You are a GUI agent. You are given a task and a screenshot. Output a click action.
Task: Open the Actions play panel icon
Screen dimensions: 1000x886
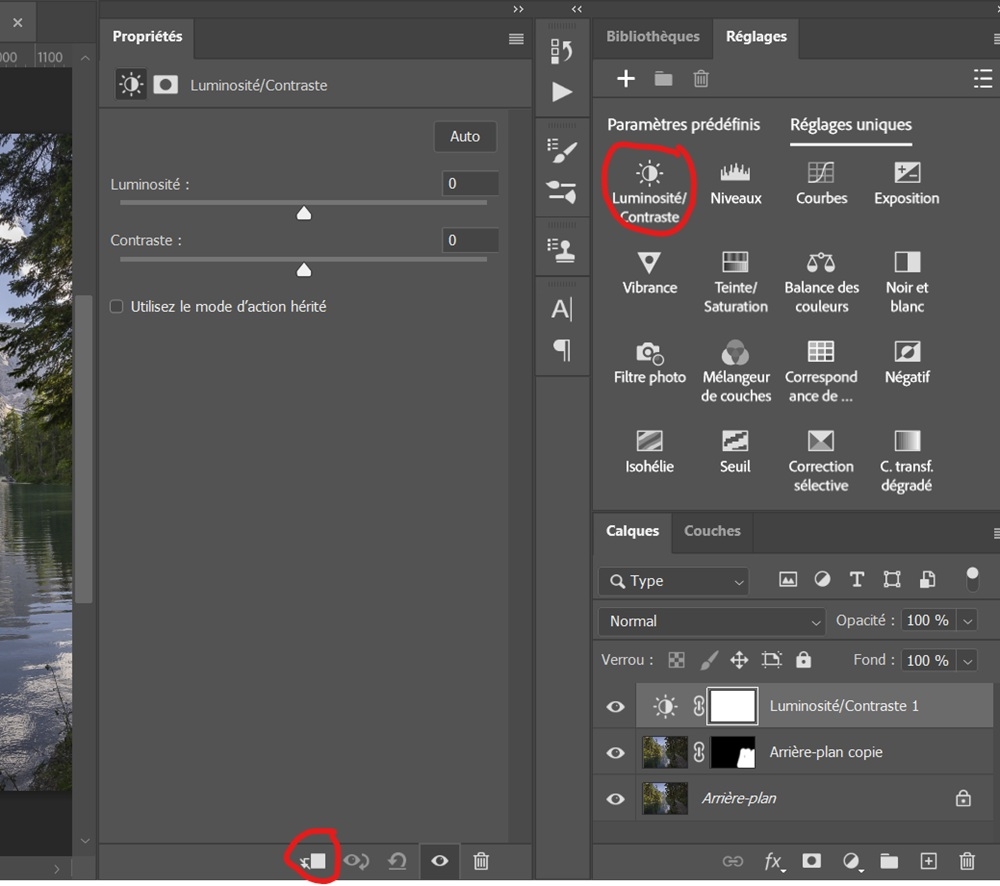pyautogui.click(x=562, y=92)
